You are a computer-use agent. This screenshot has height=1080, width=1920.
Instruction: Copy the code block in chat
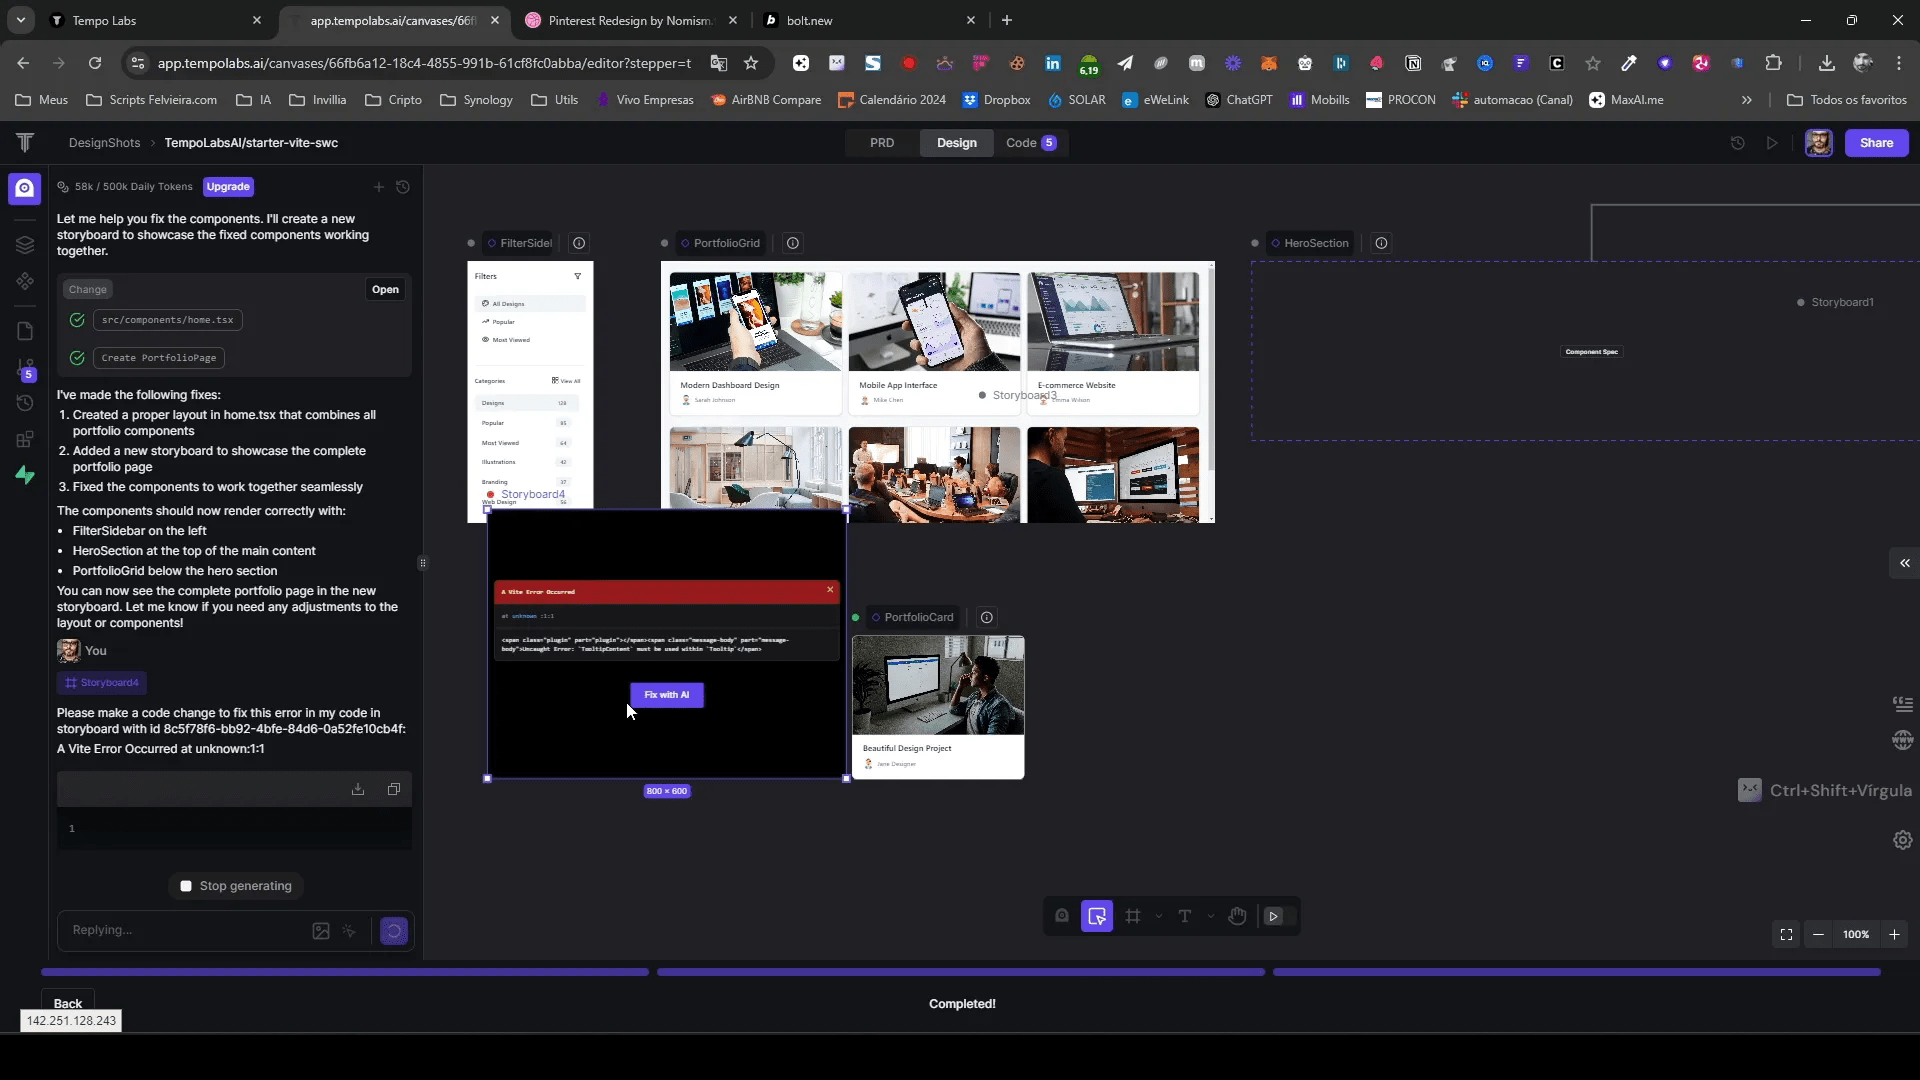(394, 789)
